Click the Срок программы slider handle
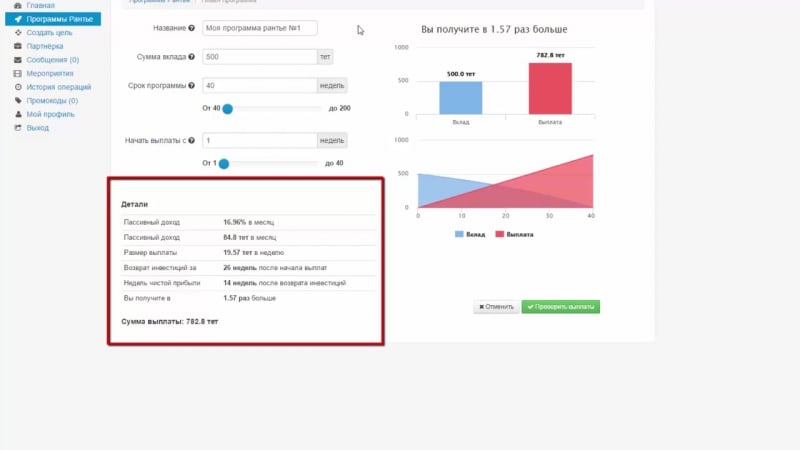 click(228, 108)
